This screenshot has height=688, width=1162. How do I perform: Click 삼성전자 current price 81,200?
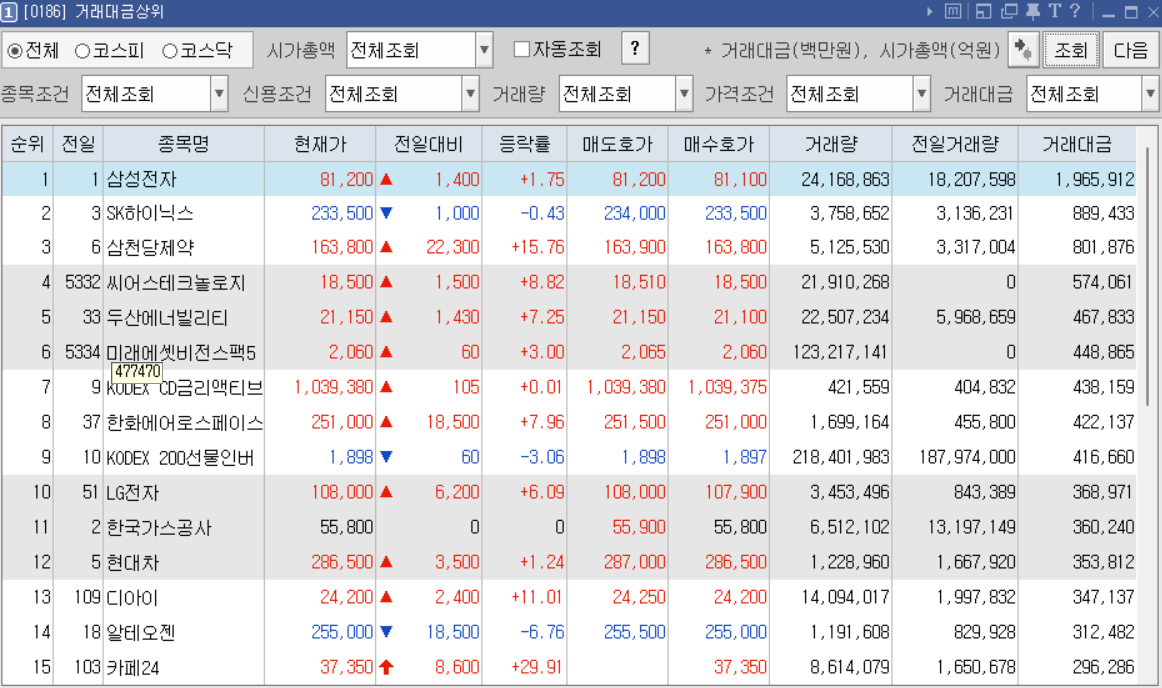pyautogui.click(x=347, y=179)
